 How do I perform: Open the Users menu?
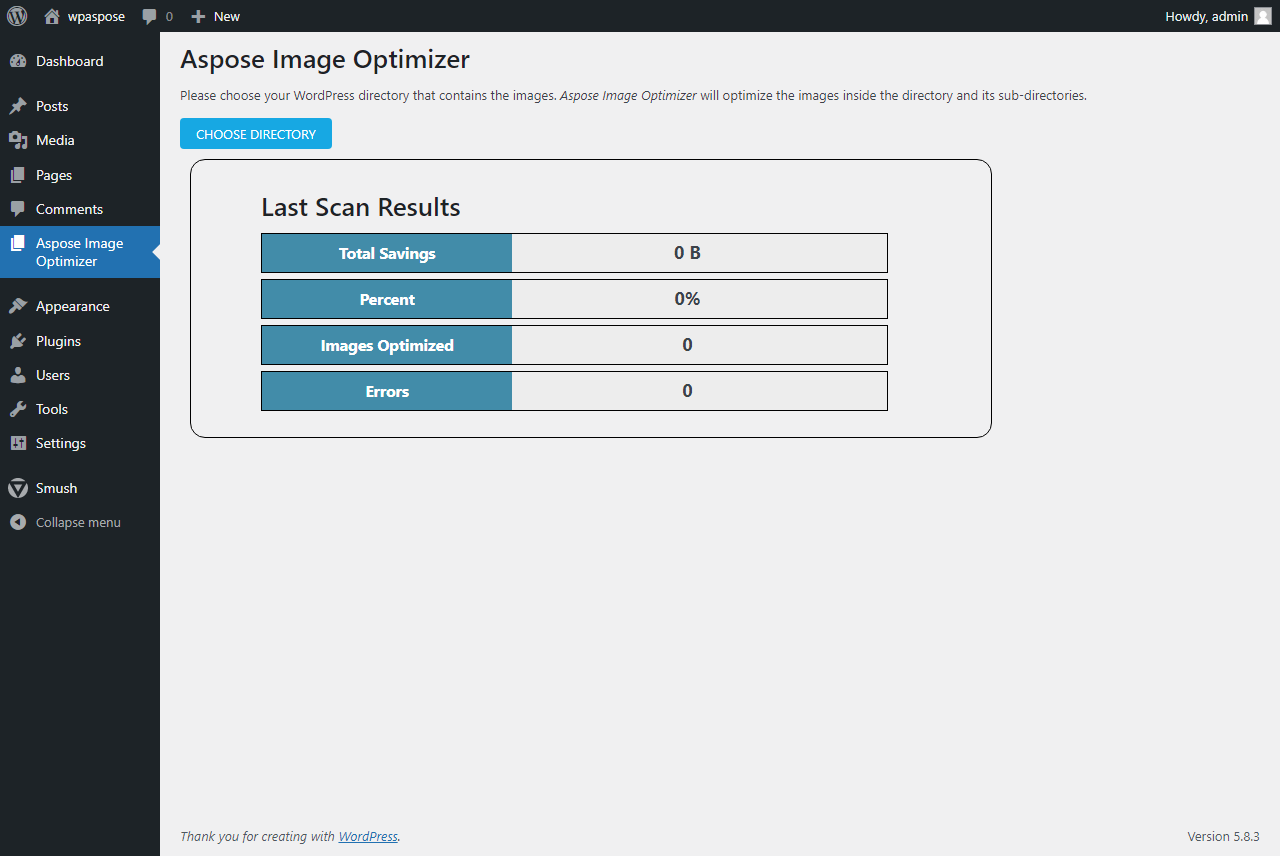pos(80,375)
